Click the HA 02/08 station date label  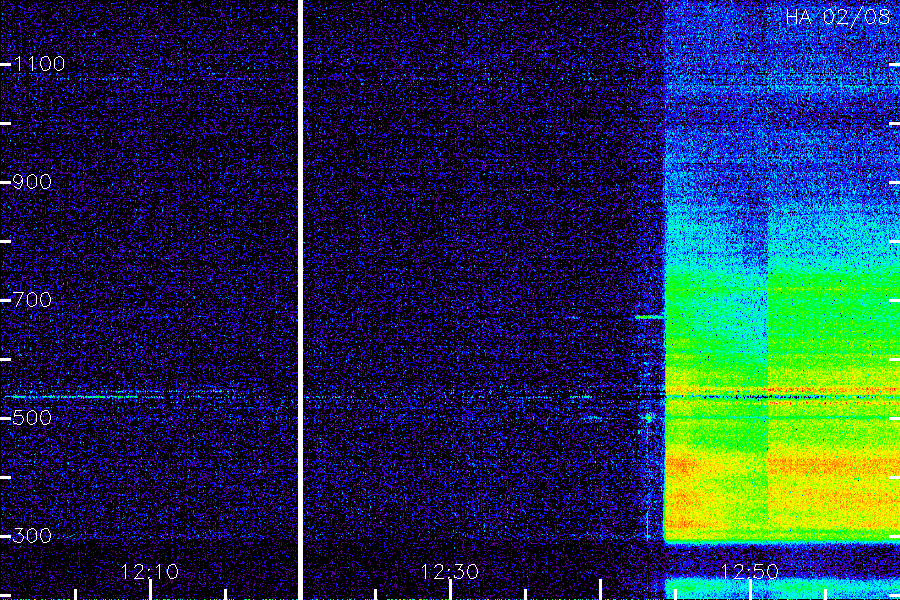pos(838,17)
